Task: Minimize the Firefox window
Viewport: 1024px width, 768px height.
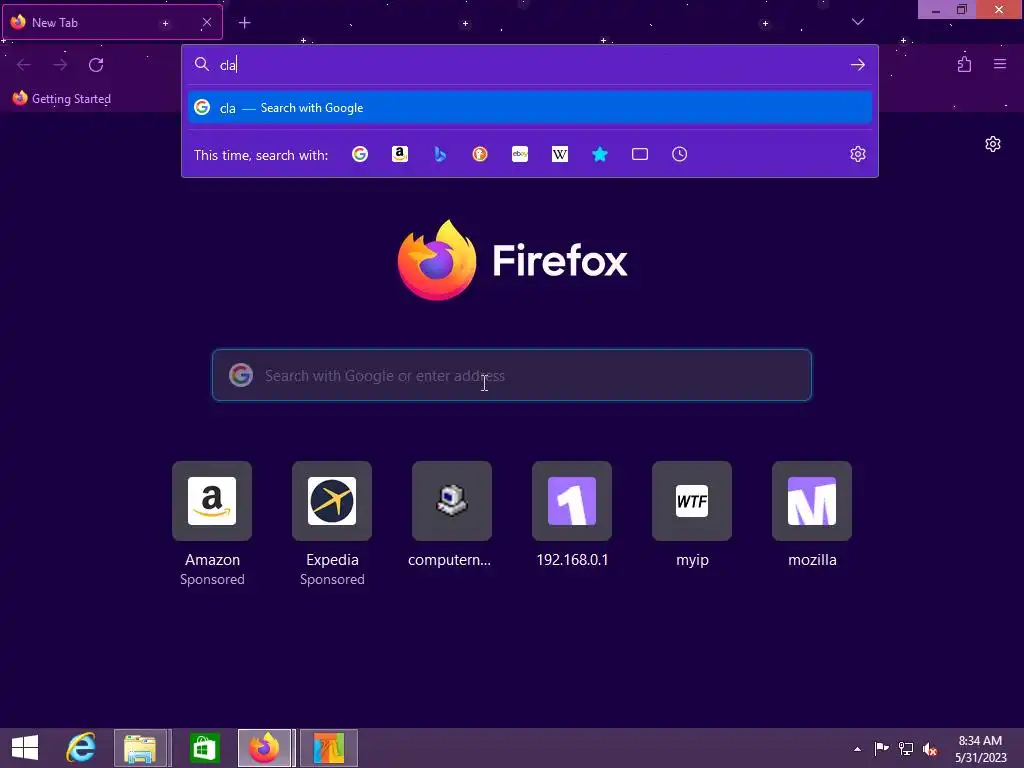Action: point(935,10)
